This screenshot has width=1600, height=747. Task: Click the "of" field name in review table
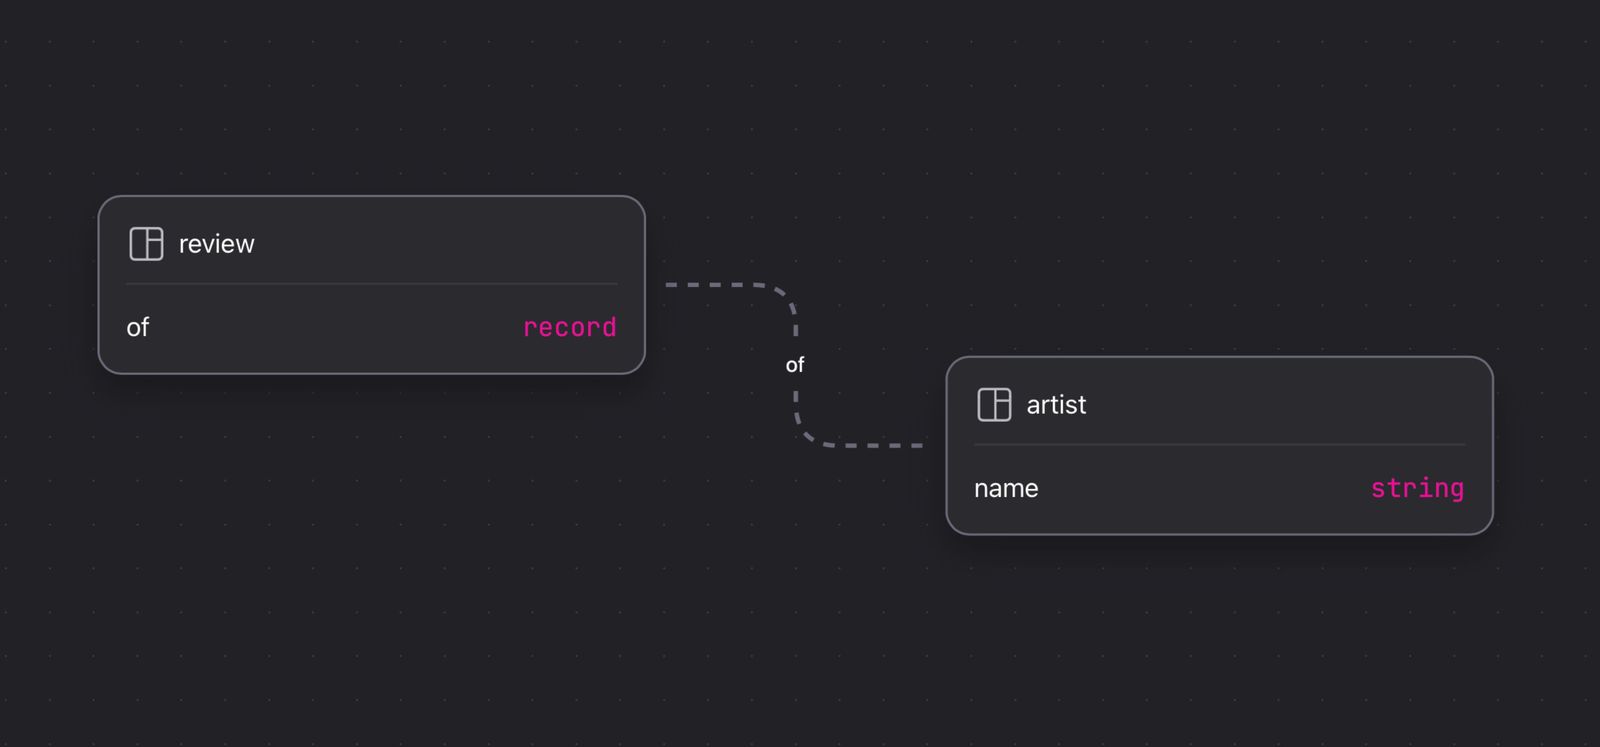(x=138, y=327)
